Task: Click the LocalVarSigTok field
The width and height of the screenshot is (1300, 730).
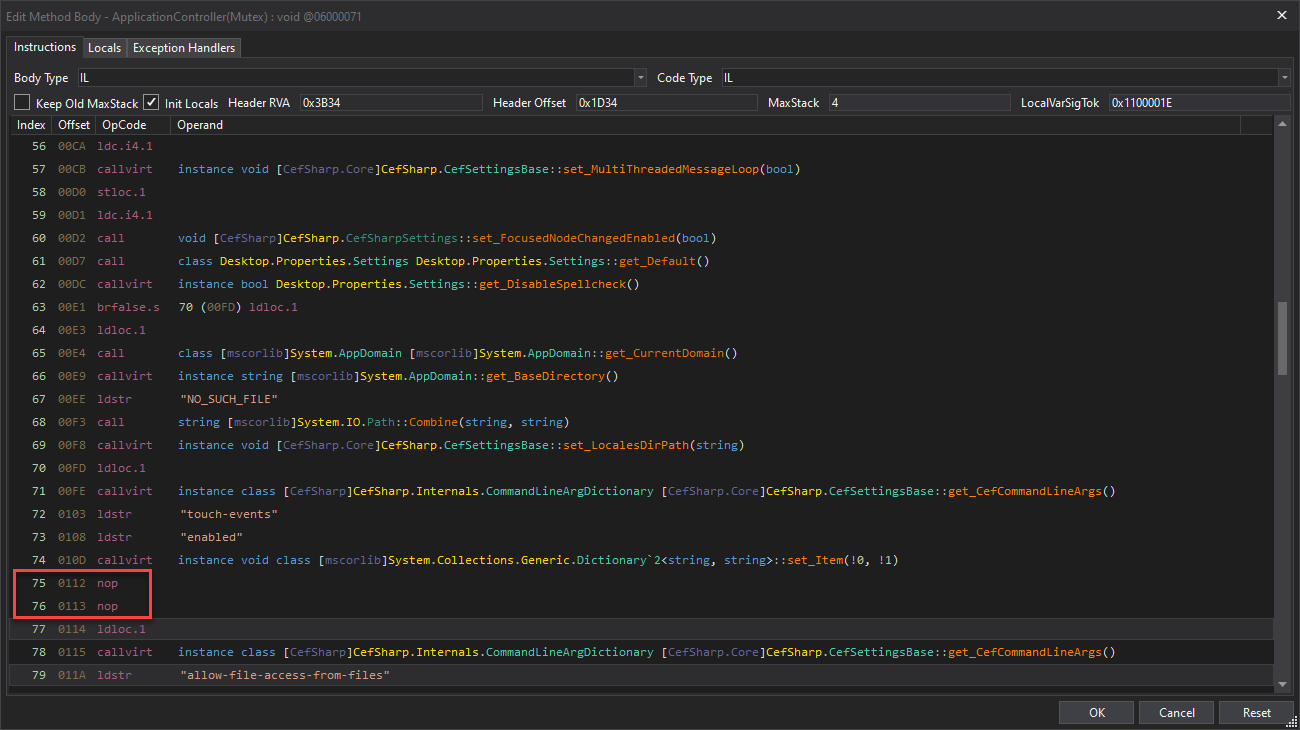Action: pos(1200,102)
